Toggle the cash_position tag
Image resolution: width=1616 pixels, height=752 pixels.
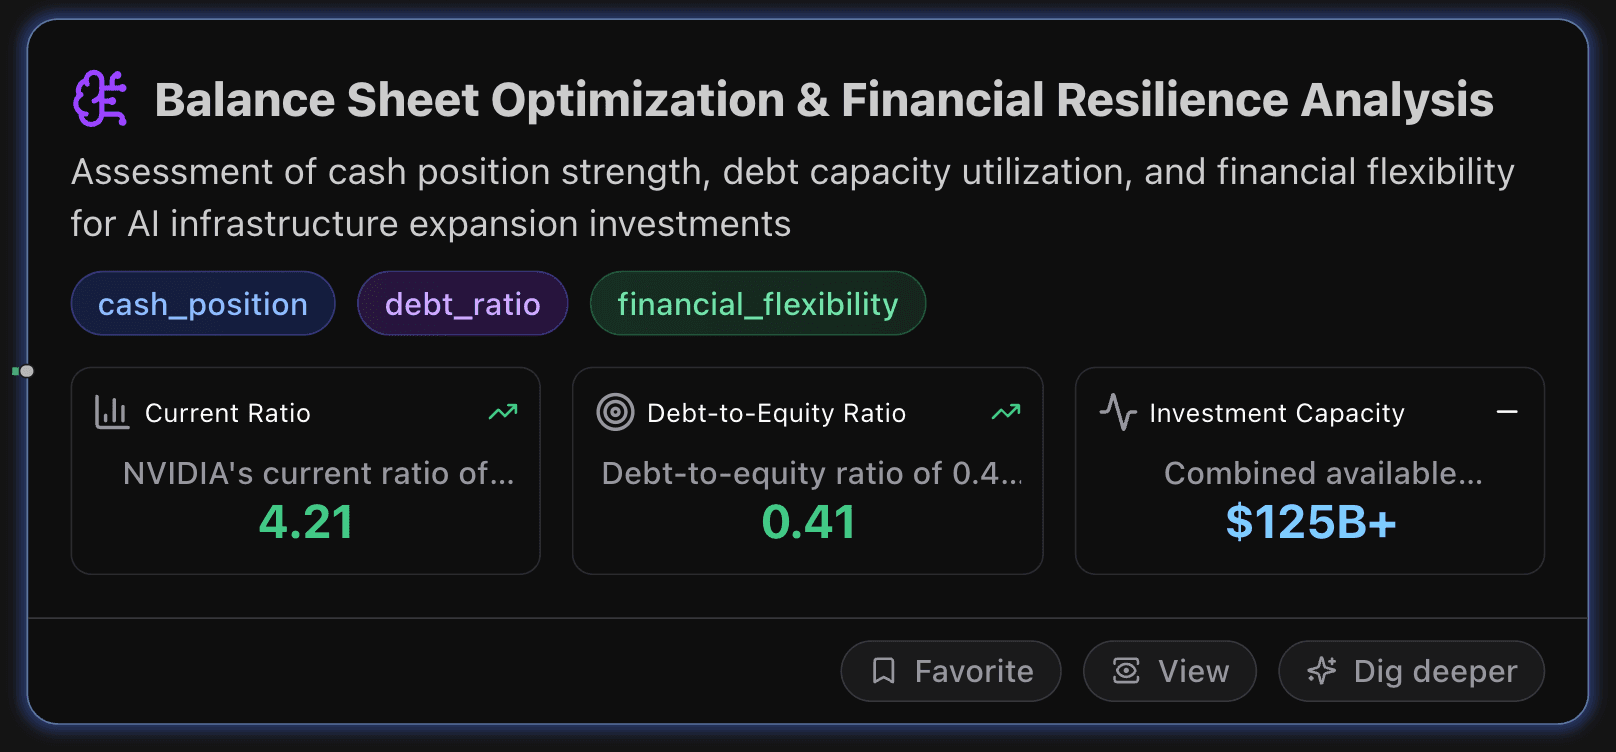[203, 303]
